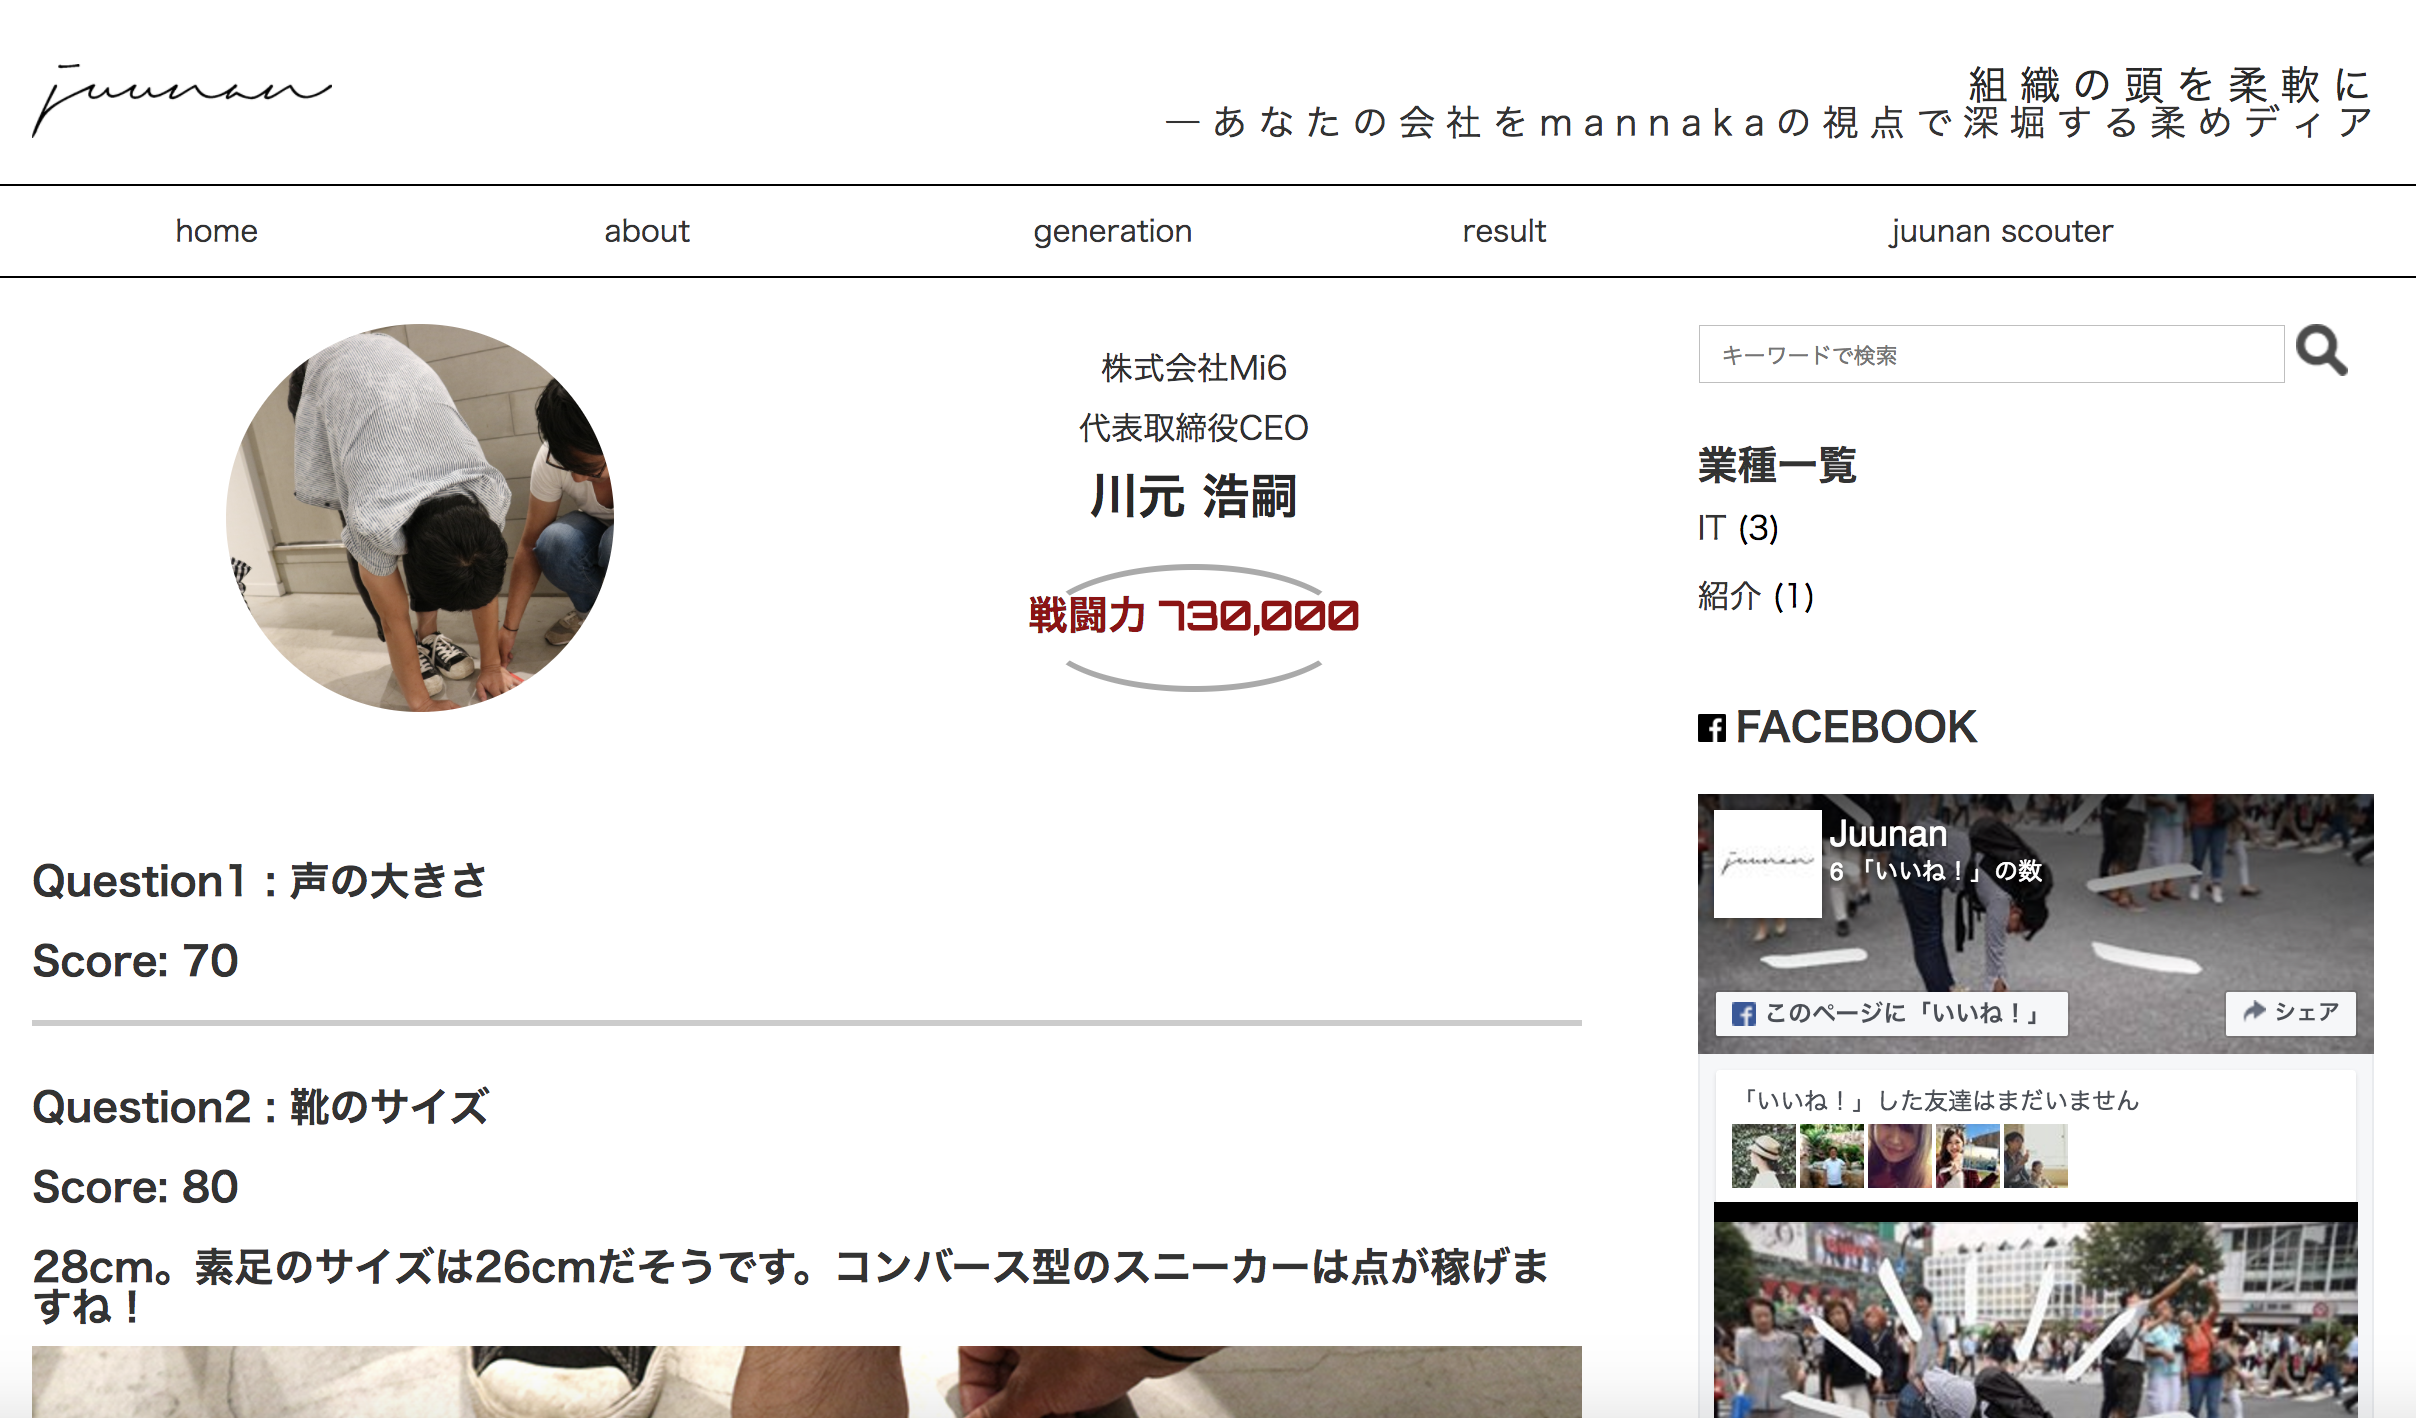
Task: Click the 戦闘力 730,000 score badge
Action: [x=1193, y=616]
